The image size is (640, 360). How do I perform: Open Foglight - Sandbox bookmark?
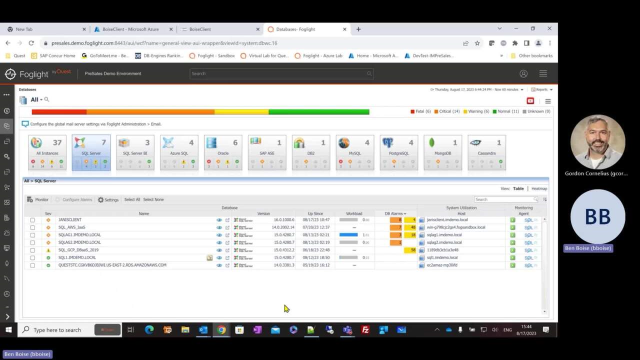[x=212, y=56]
